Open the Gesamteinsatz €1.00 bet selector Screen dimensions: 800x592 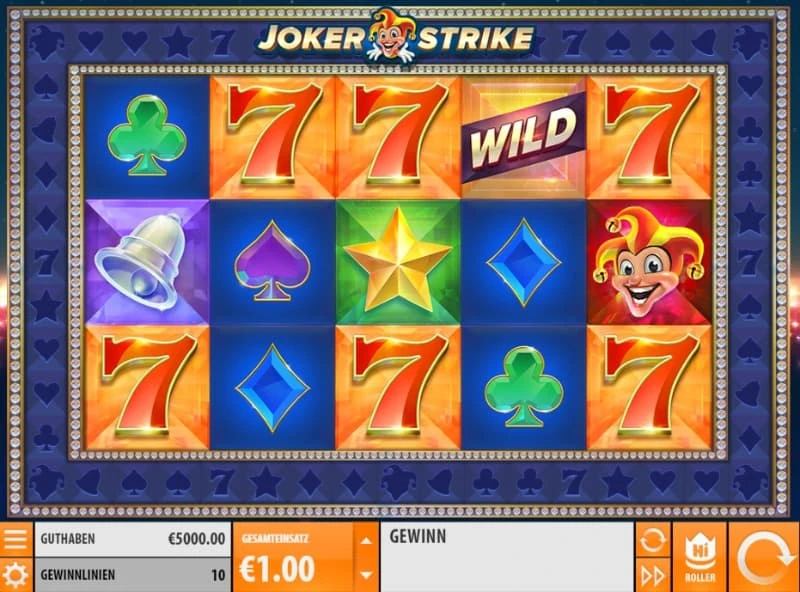click(293, 557)
